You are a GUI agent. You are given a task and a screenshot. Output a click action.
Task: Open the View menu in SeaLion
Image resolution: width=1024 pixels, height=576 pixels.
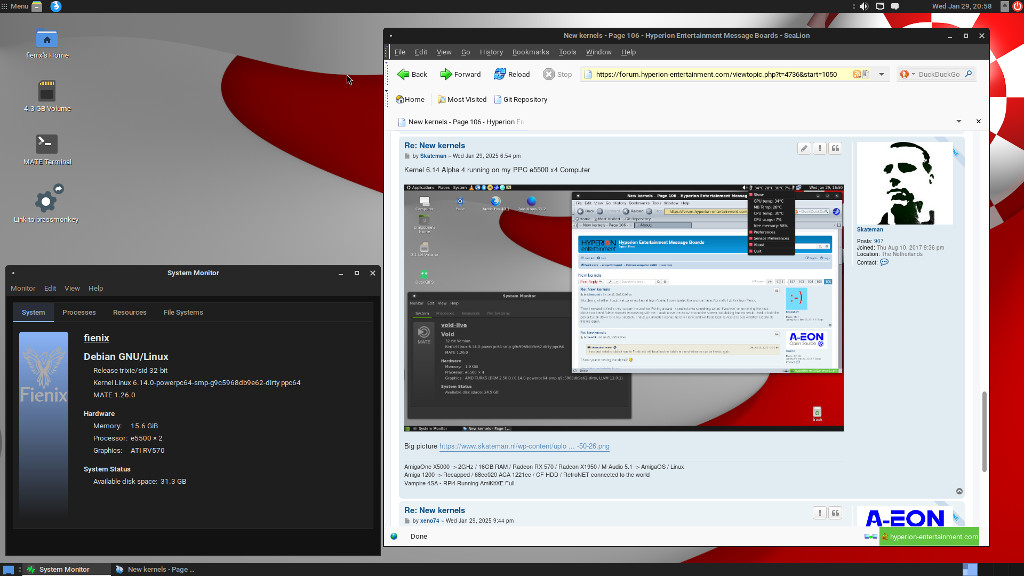(444, 52)
